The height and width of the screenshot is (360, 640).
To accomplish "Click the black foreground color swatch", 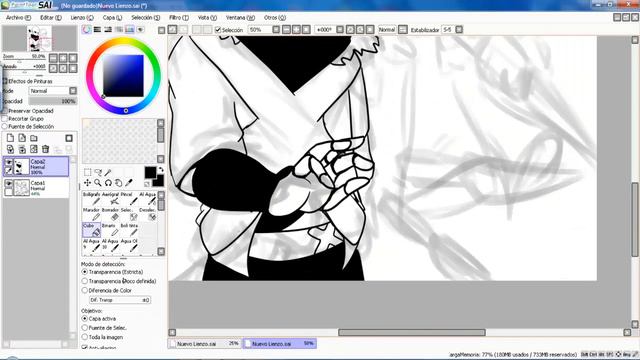I will click(150, 172).
